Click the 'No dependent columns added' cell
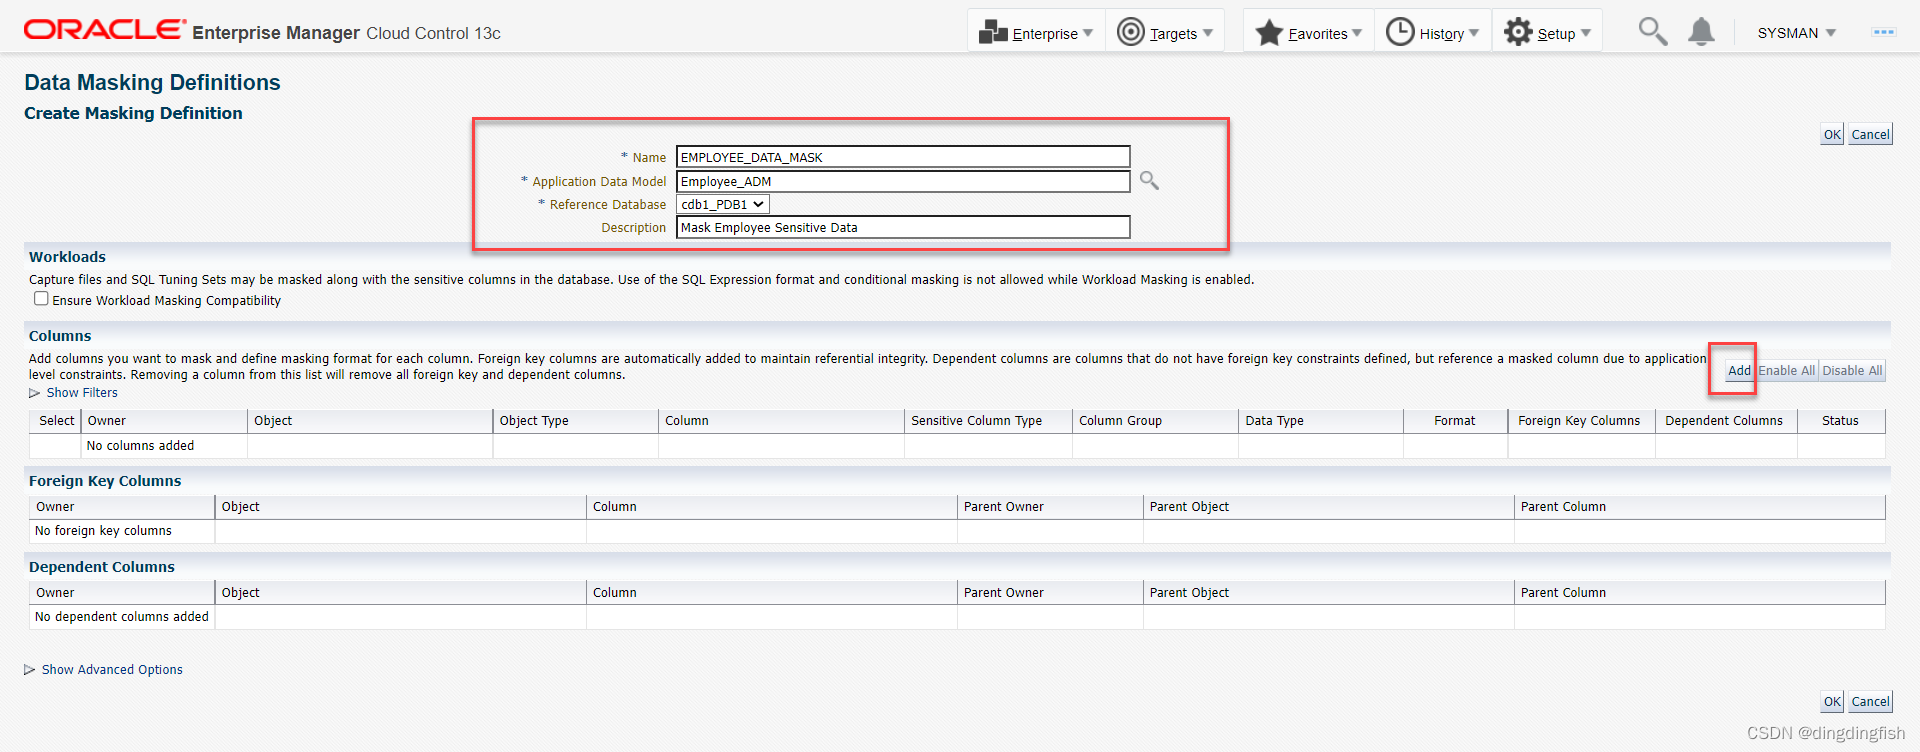Viewport: 1920px width, 752px height. click(x=122, y=617)
